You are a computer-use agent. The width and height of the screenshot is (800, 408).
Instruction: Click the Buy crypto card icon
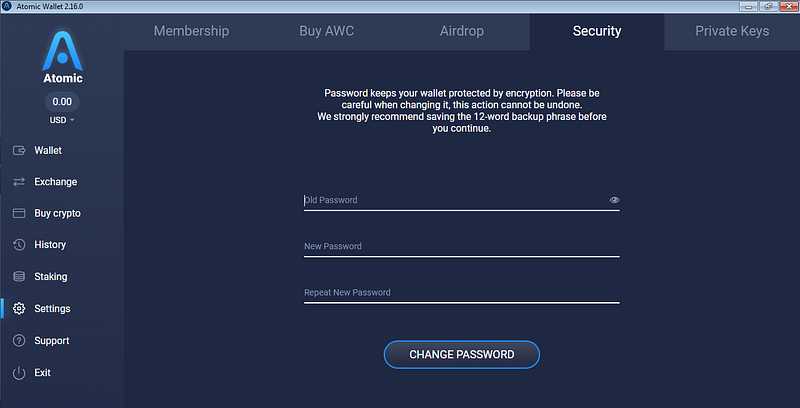pos(19,213)
